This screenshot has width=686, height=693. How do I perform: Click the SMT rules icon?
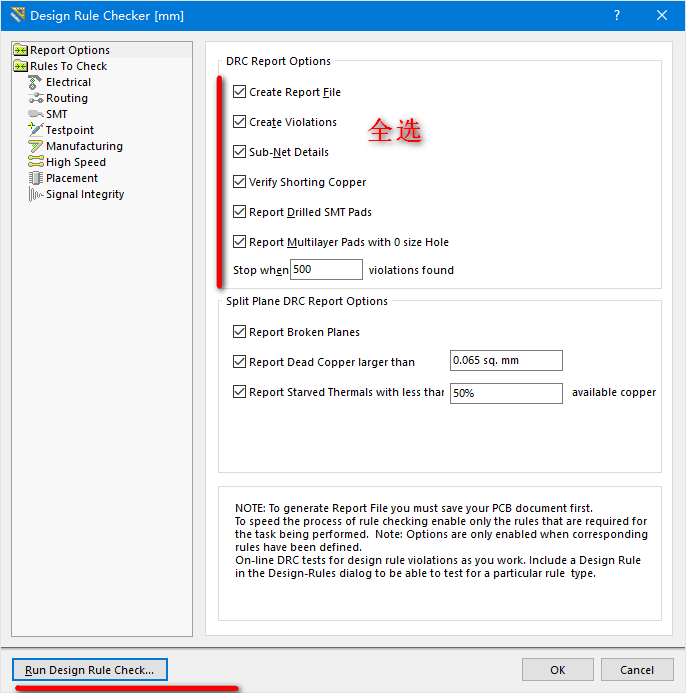click(x=36, y=114)
